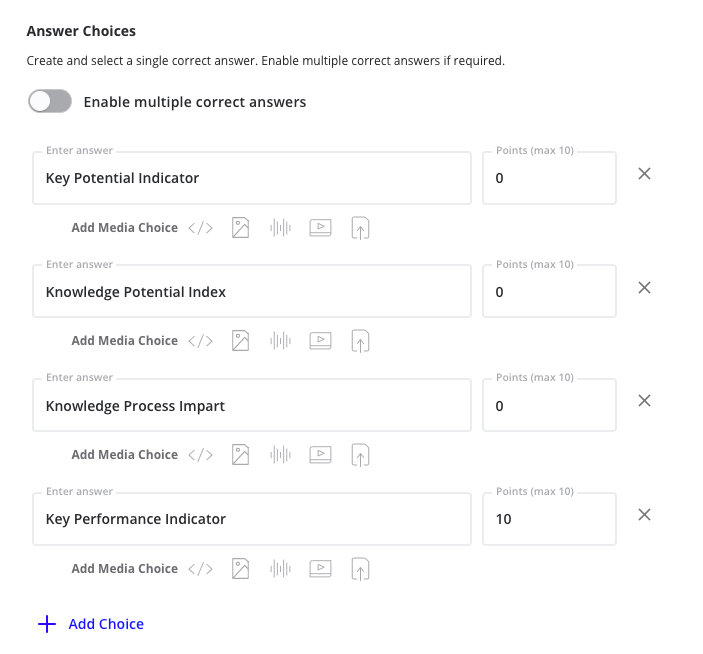Click code embed icon under Key Potential Indicator
Screen dimensions: 703x654
point(201,228)
